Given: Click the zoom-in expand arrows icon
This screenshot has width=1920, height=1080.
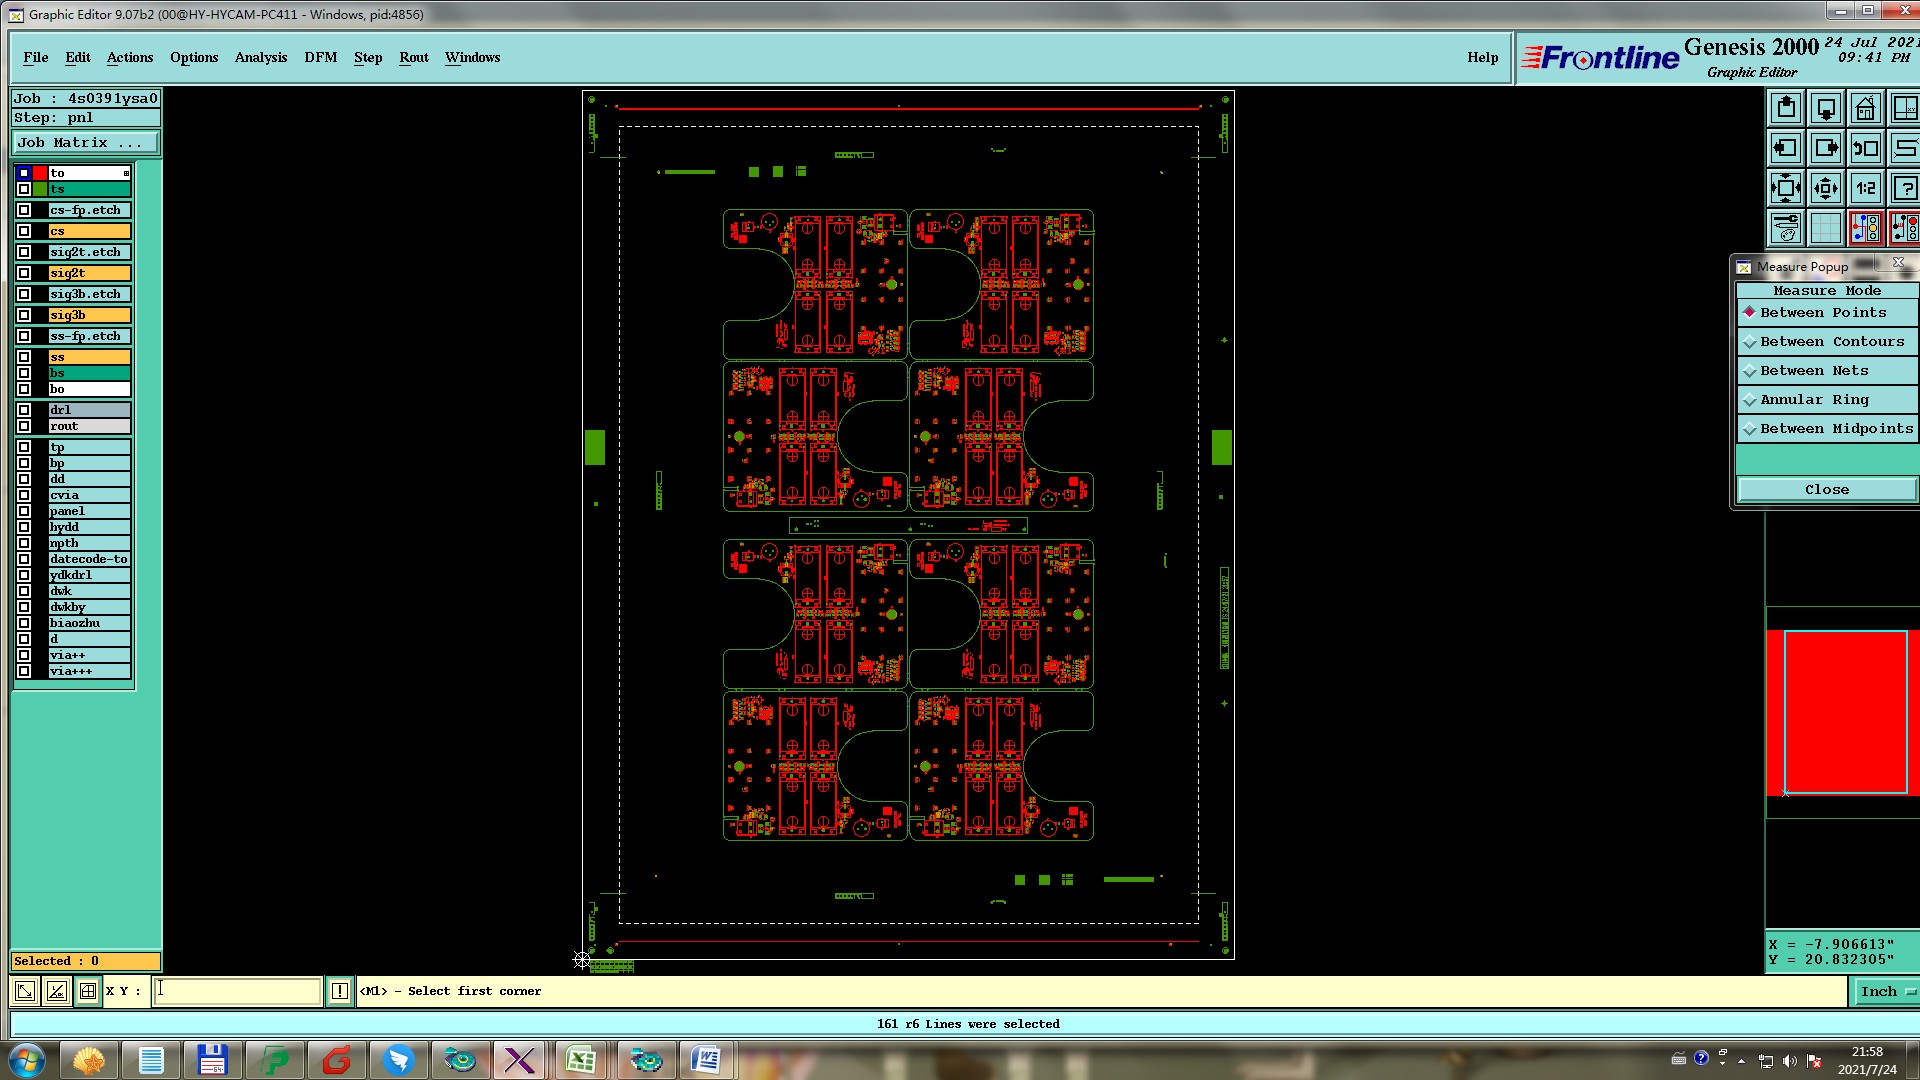Looking at the screenshot, I should (x=1786, y=188).
